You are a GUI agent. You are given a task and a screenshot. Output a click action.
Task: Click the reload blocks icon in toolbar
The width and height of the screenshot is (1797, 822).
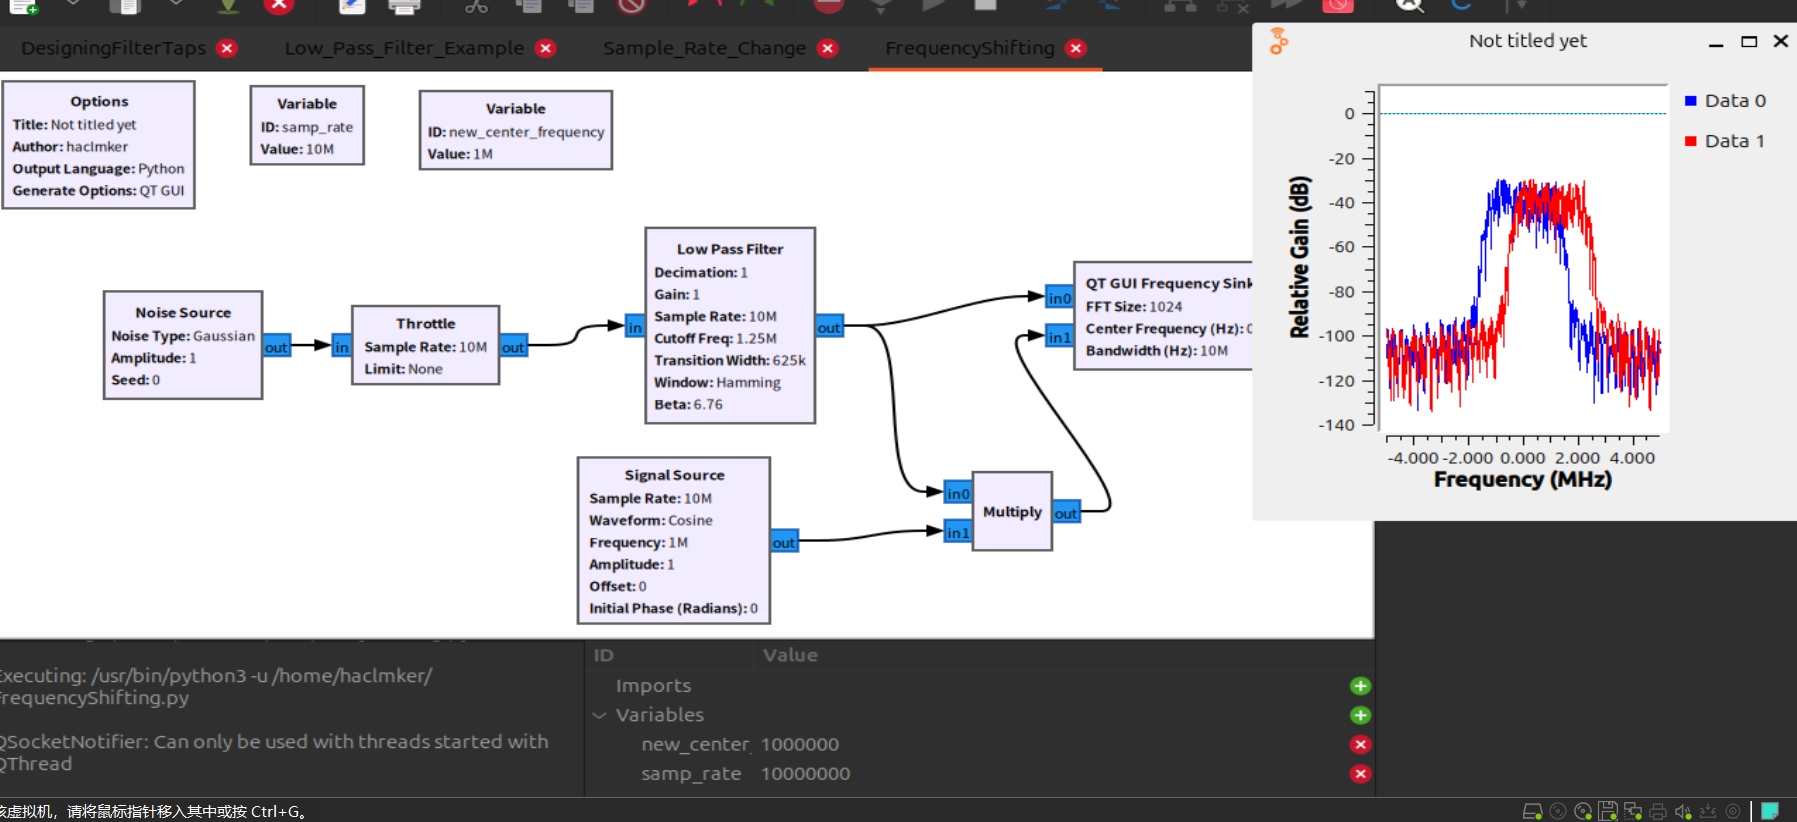[x=1461, y=5]
